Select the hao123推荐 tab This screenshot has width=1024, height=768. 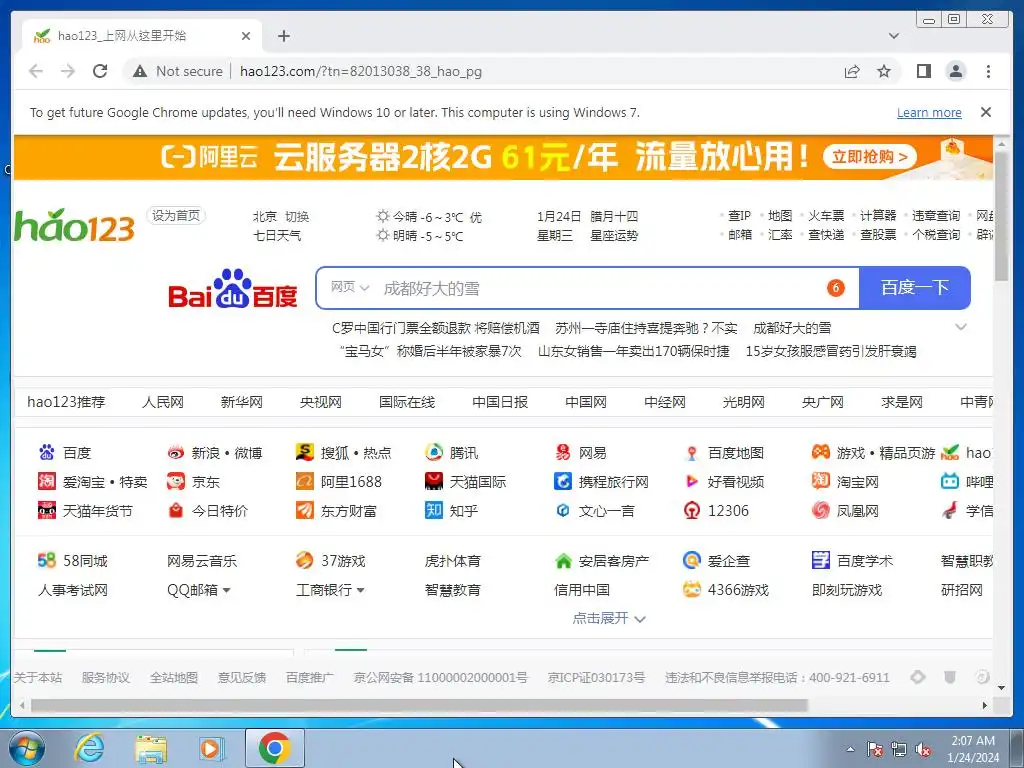pos(66,402)
